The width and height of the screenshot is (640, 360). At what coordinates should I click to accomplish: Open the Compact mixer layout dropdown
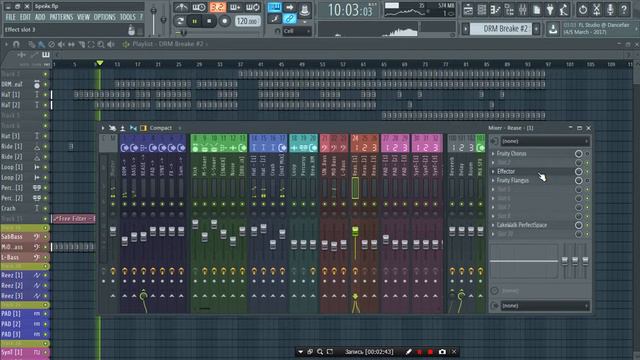coord(160,128)
